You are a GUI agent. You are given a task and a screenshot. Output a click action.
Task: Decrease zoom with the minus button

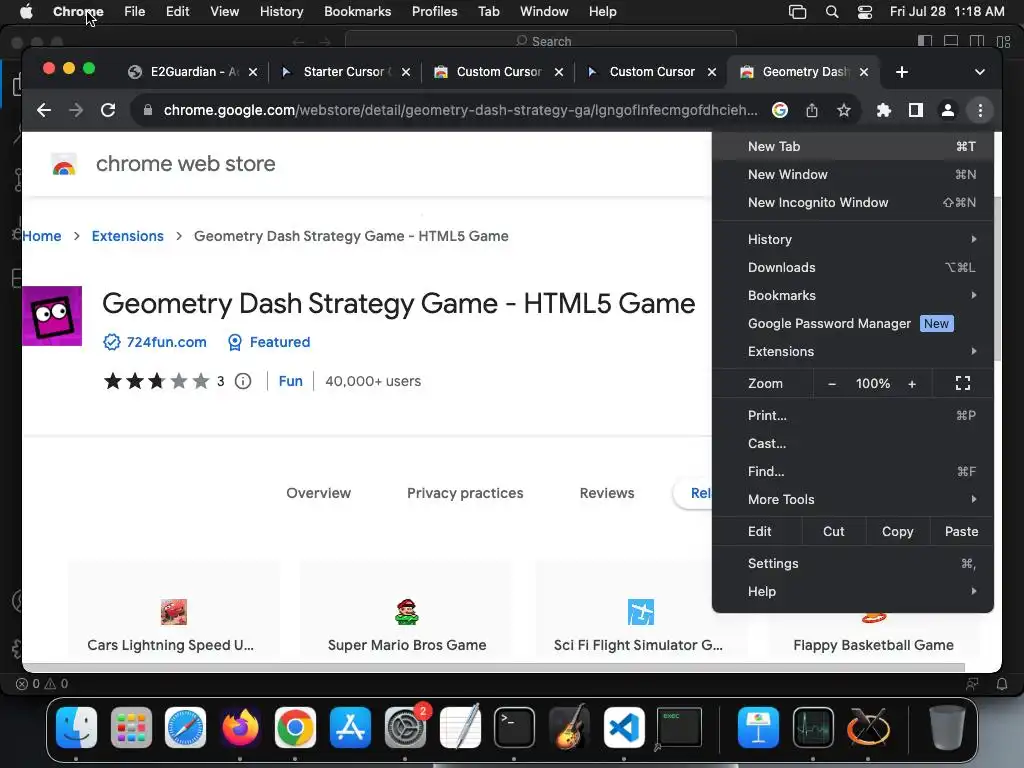coord(831,384)
